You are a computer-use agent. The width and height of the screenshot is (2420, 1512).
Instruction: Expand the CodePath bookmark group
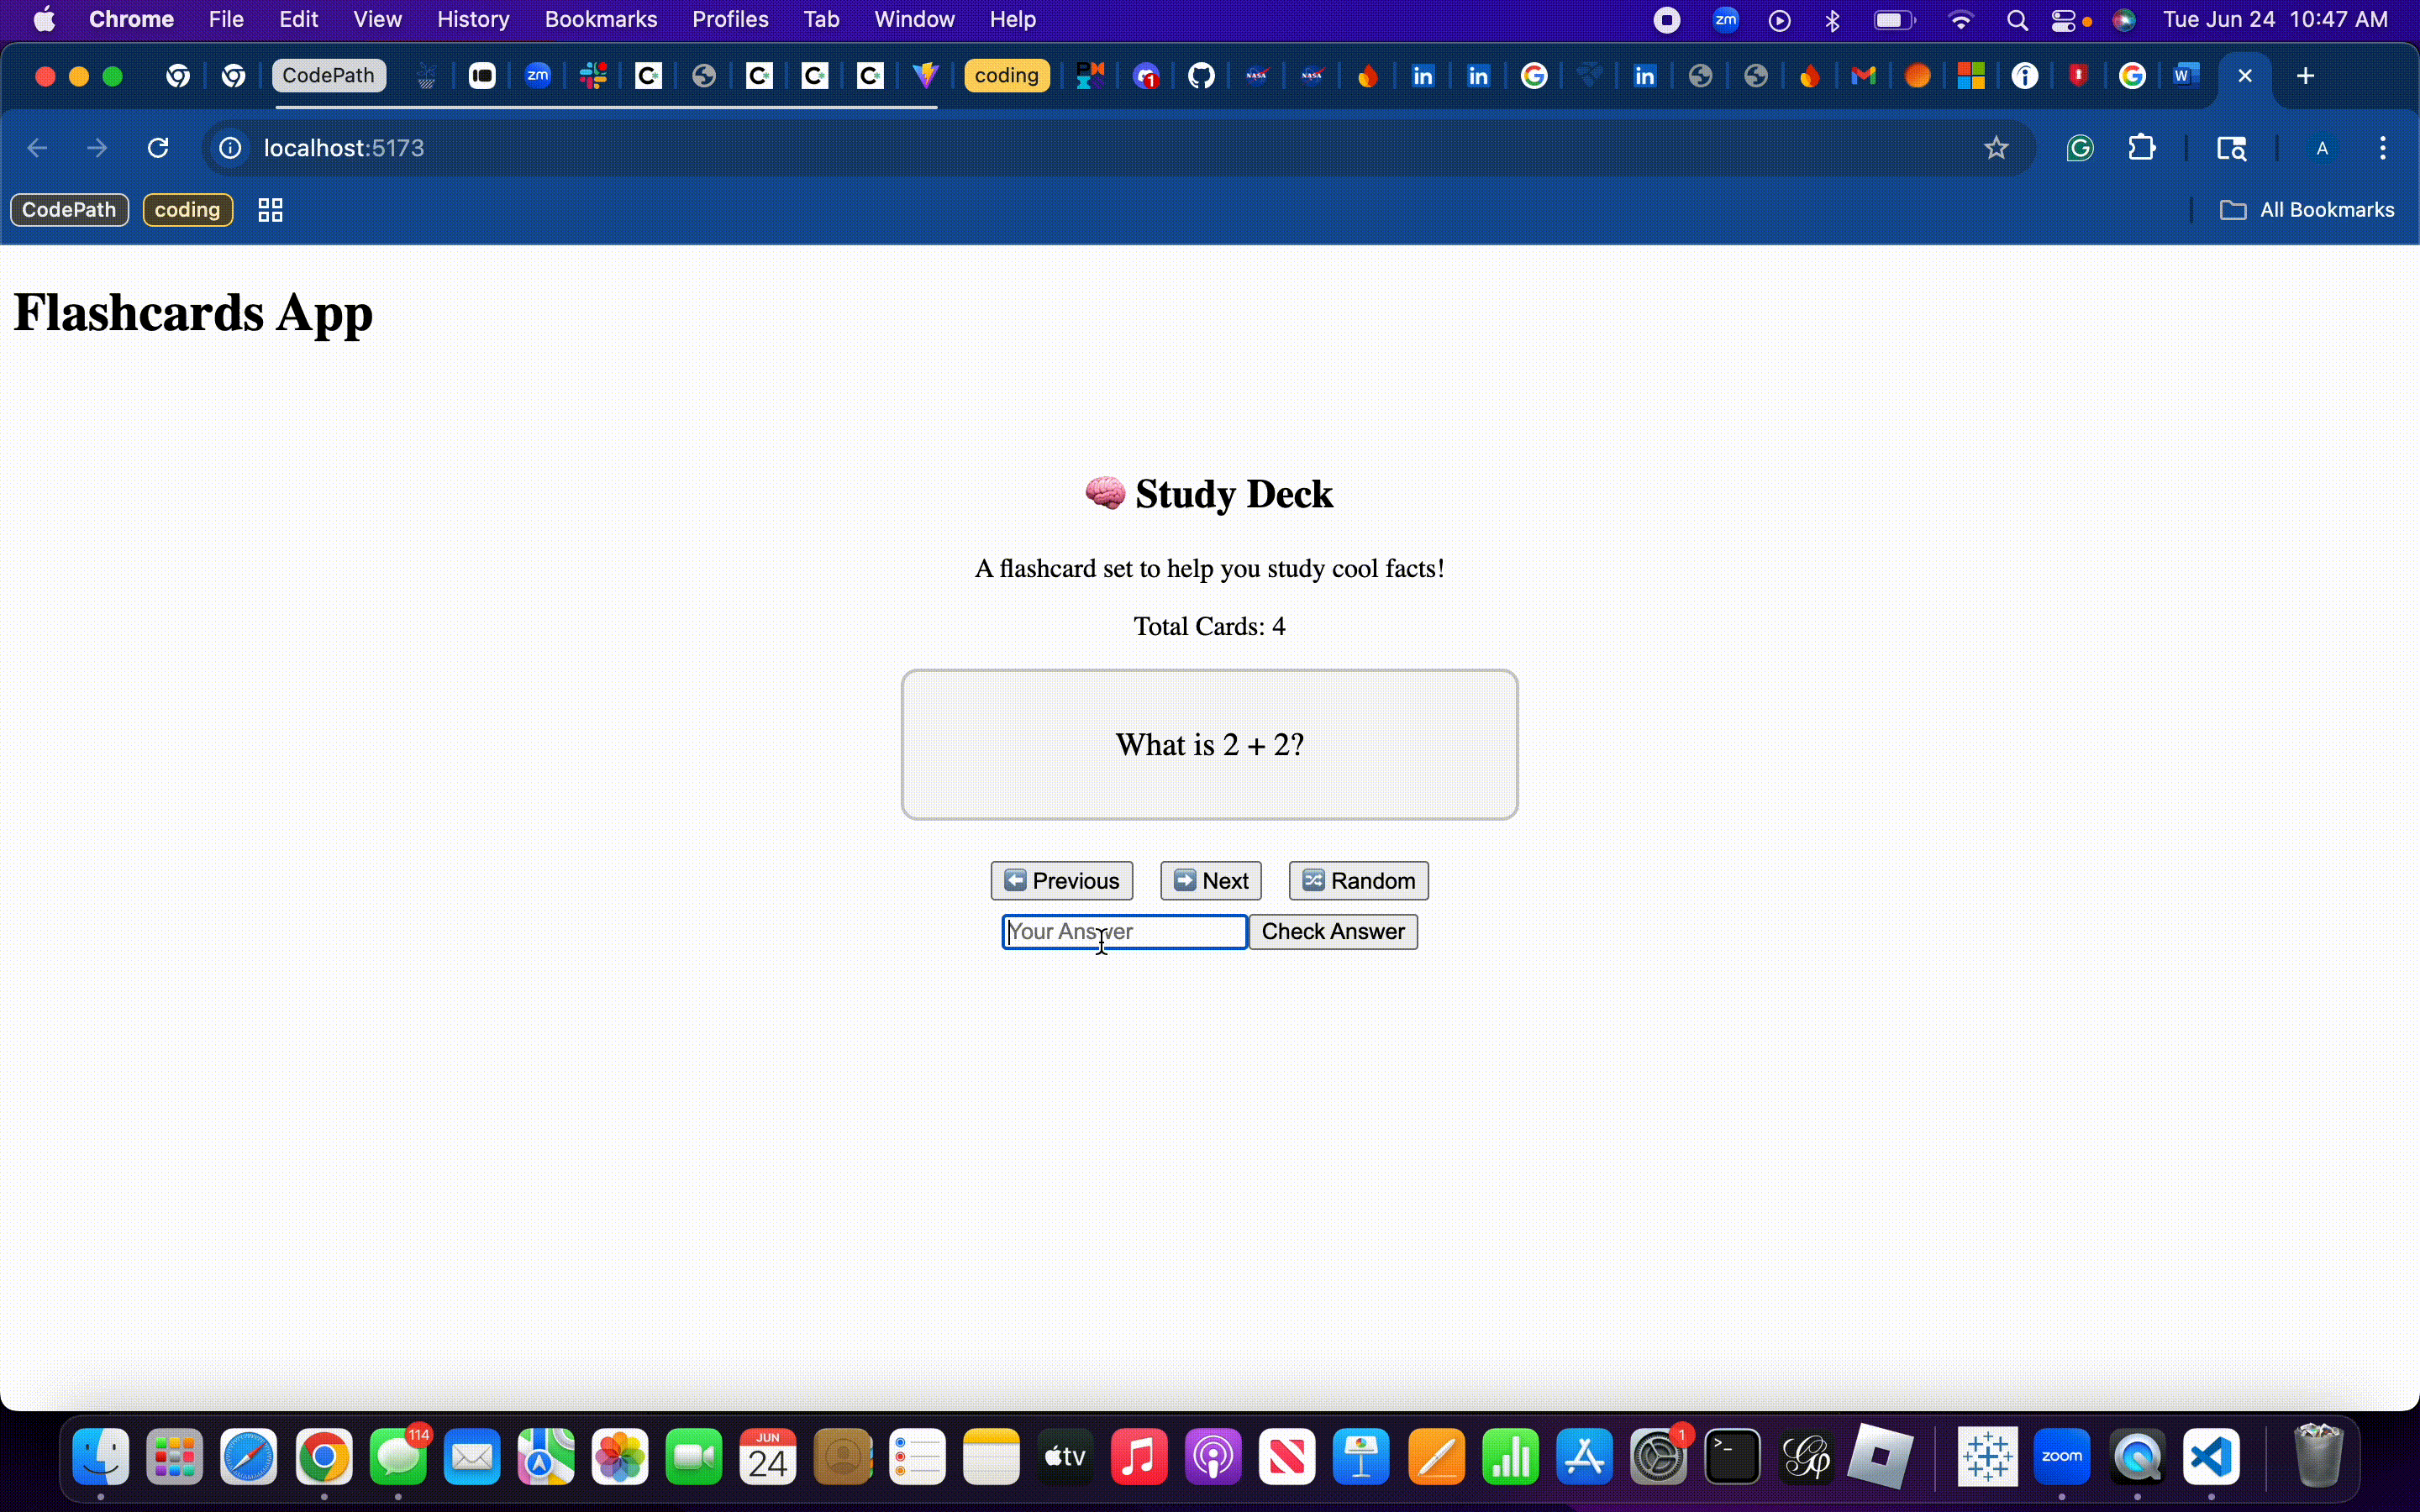point(69,209)
